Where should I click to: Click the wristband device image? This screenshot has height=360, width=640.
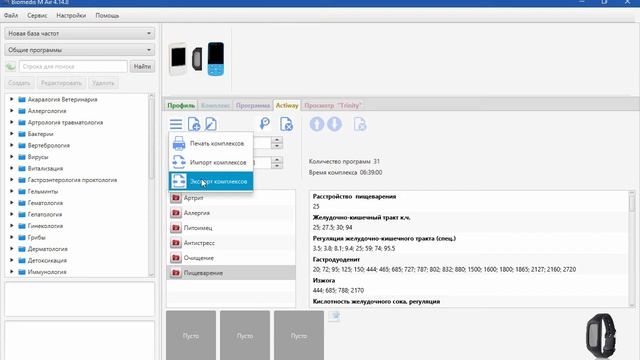pyautogui.click(x=601, y=336)
